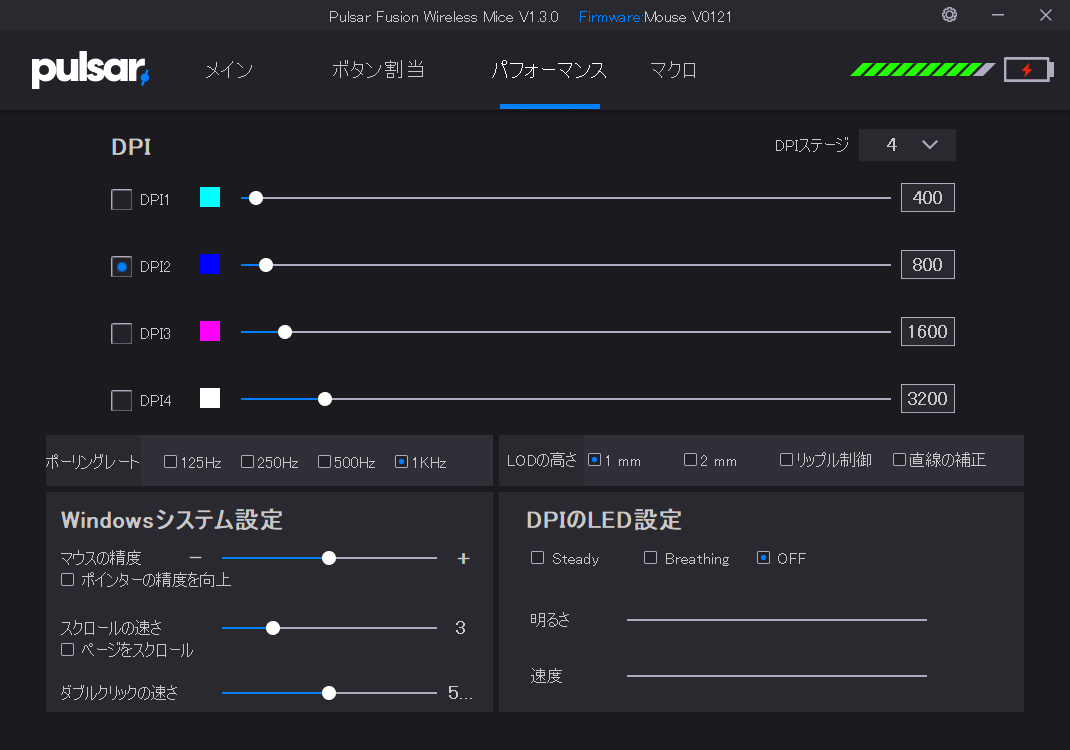The height and width of the screenshot is (750, 1070).
Task: Click the minus icon for mouse precision
Action: pos(196,558)
